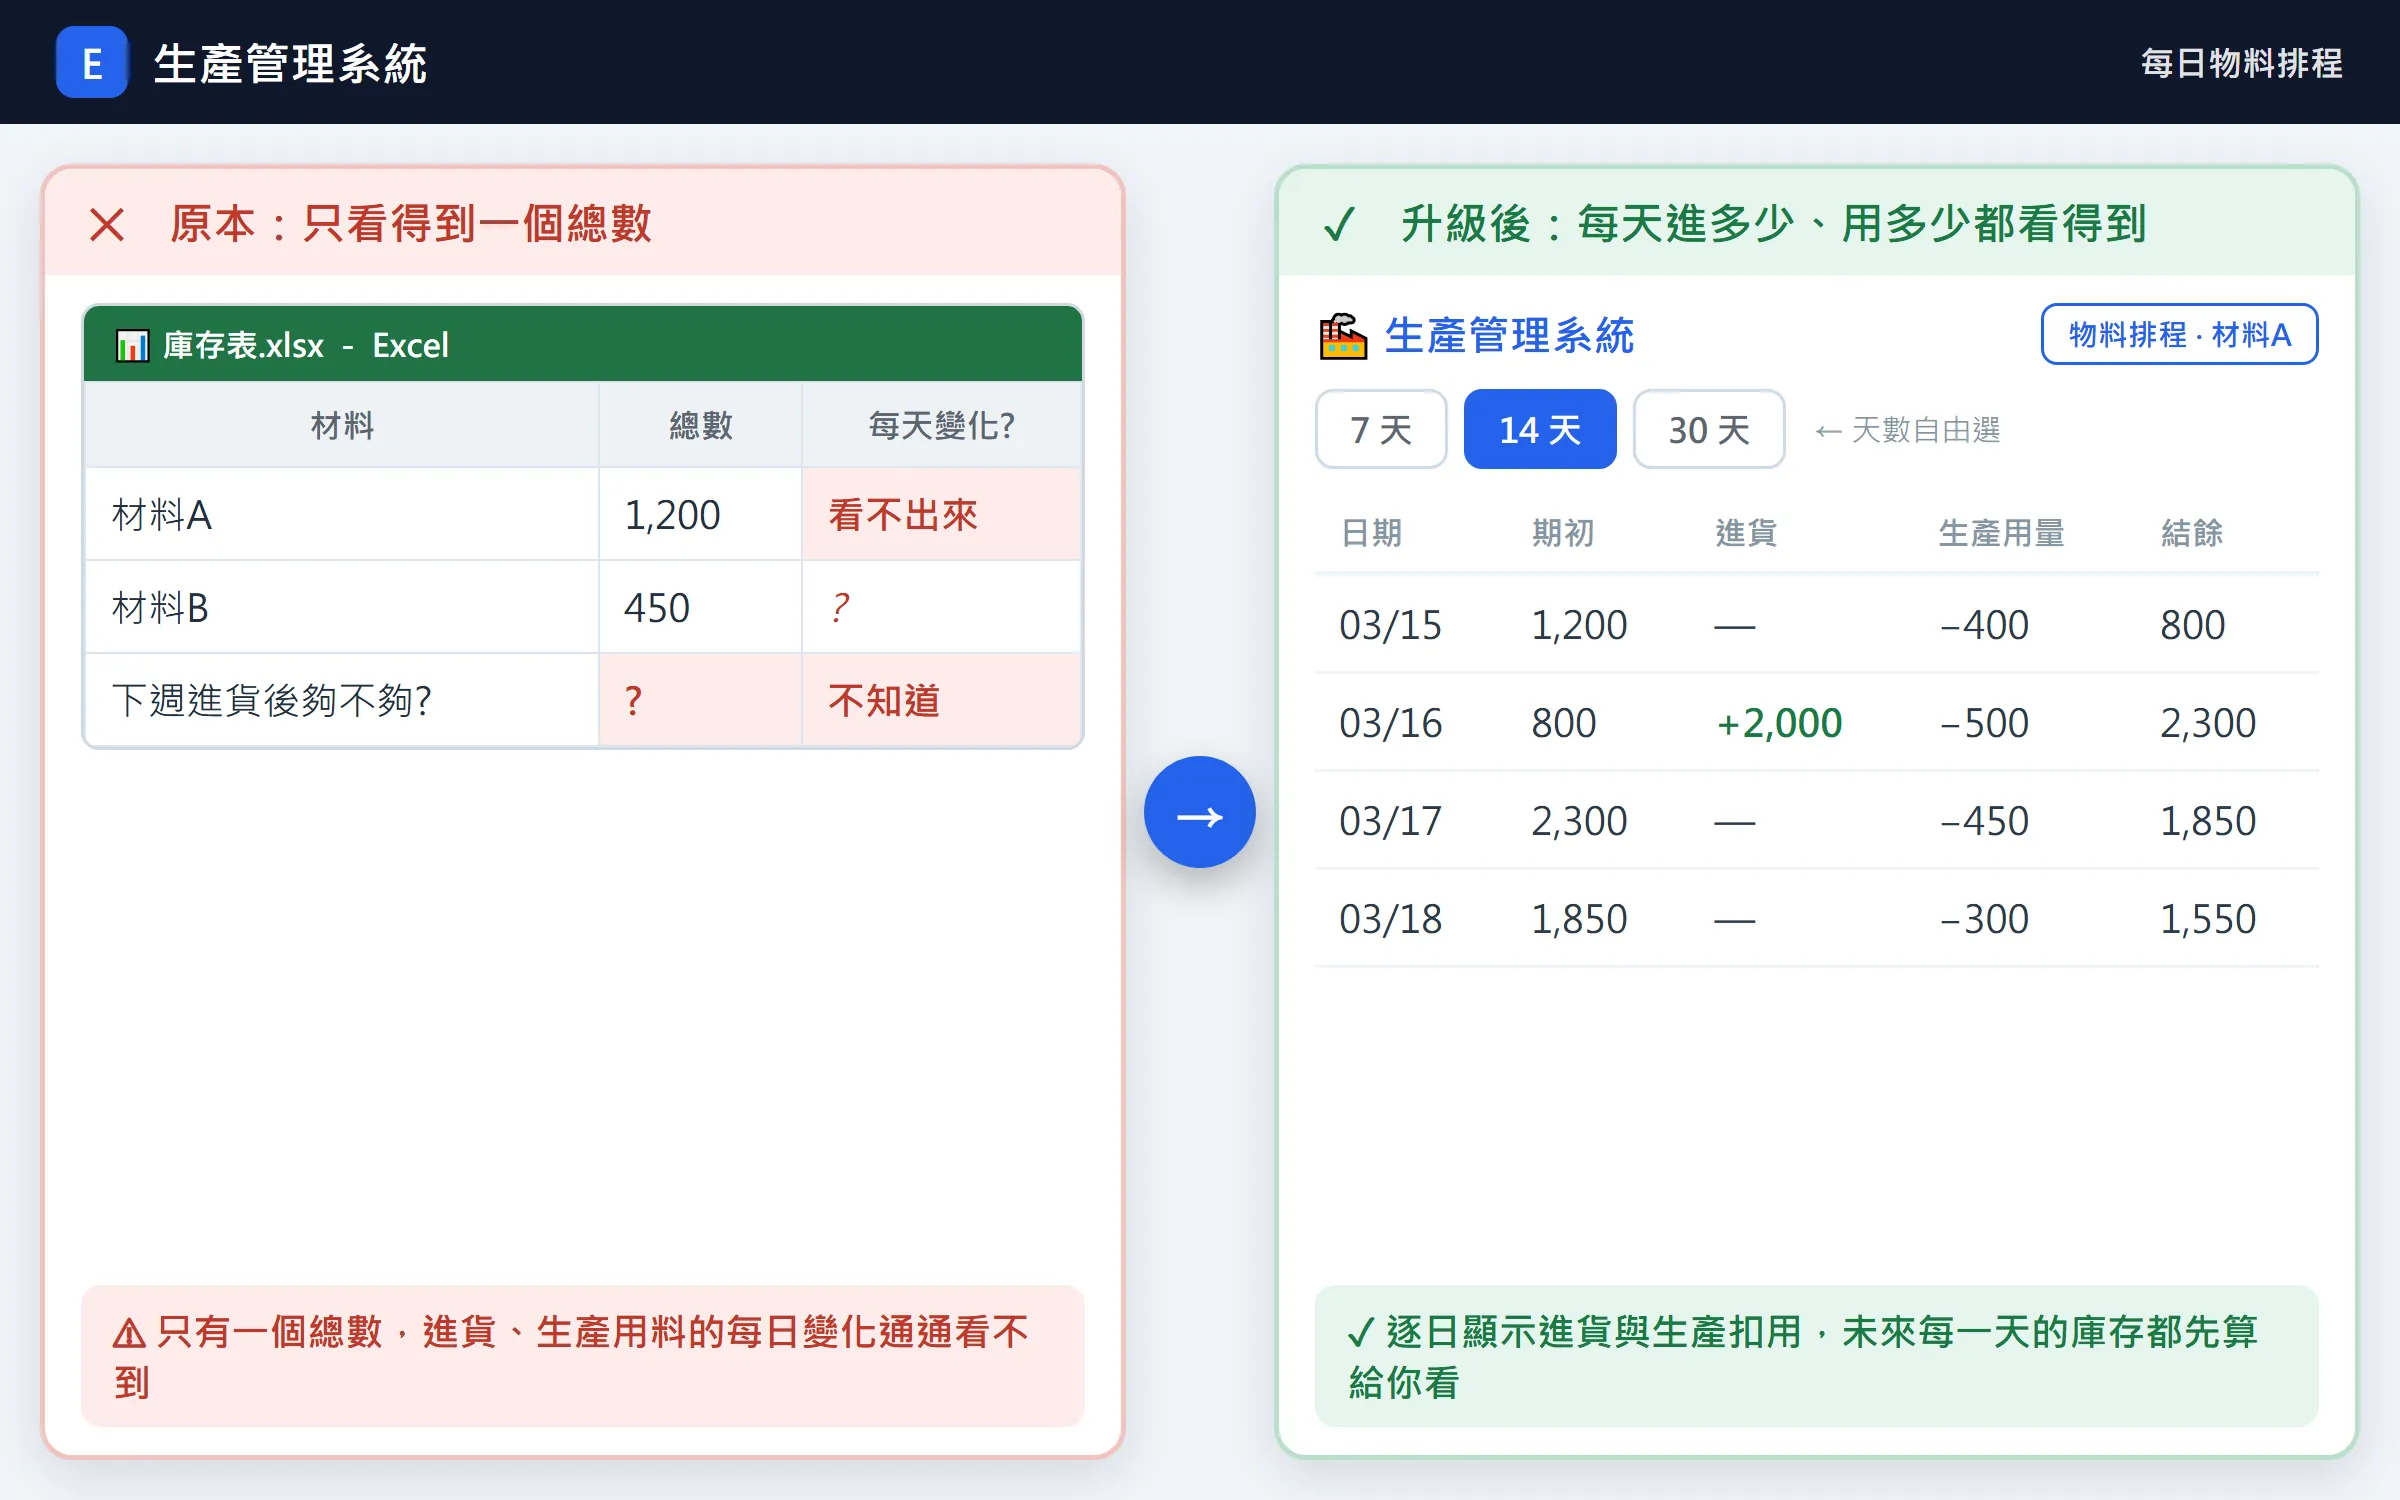Click the 期初 column header
2400x1500 pixels.
click(x=1563, y=533)
